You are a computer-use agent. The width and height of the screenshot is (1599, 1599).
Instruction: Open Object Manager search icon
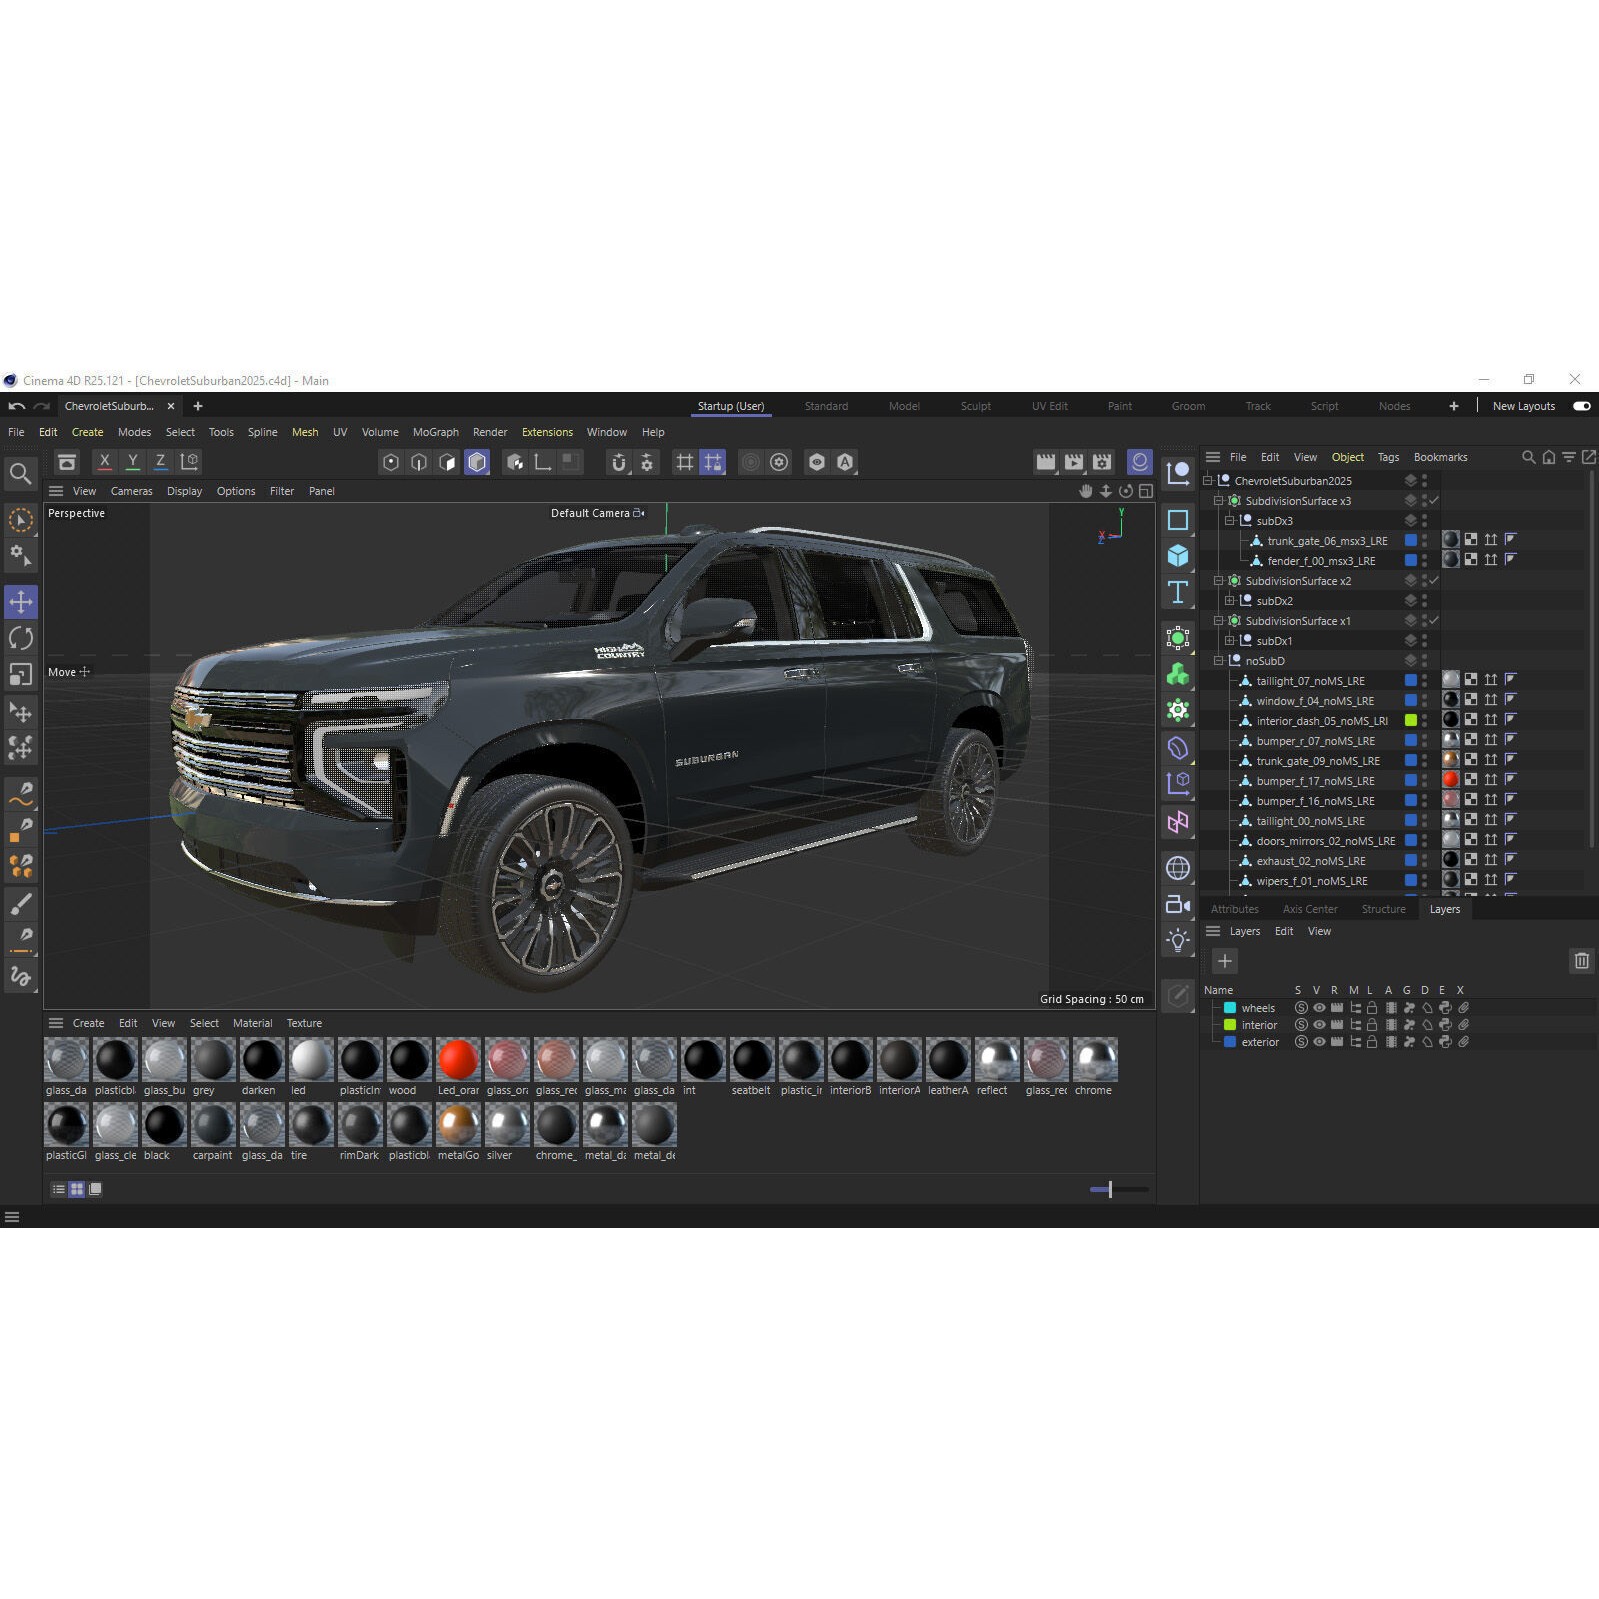1528,457
